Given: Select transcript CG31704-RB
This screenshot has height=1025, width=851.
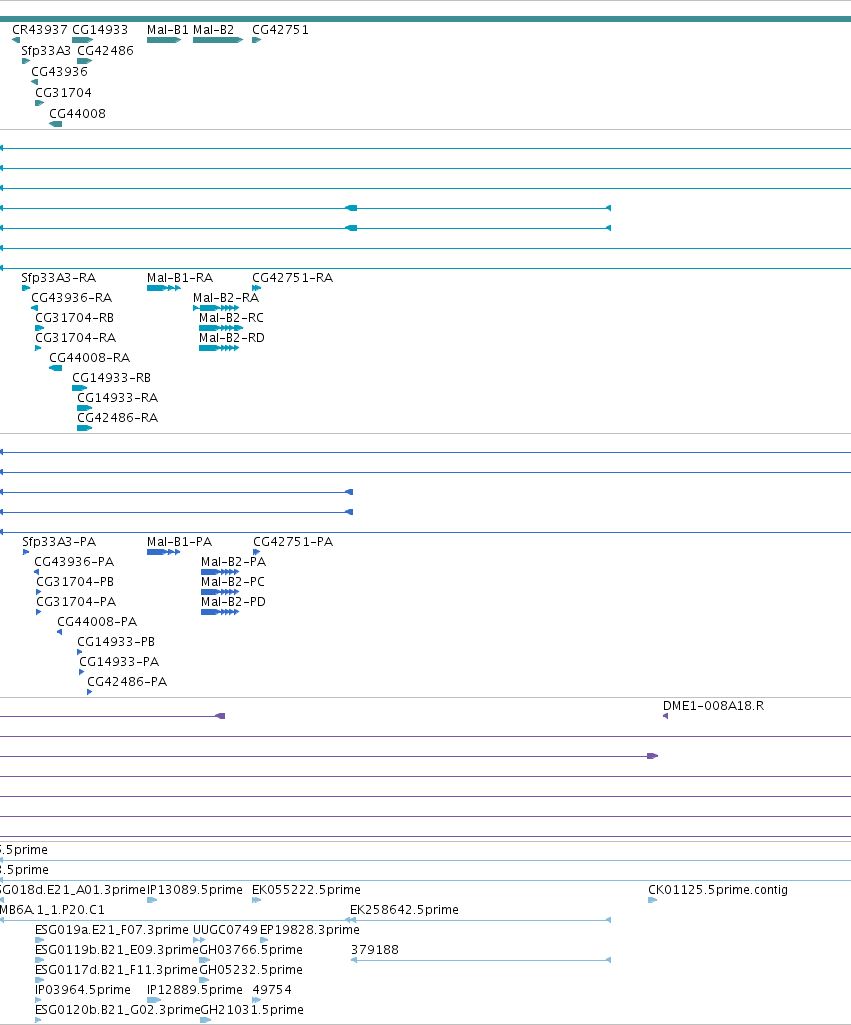Looking at the screenshot, I should coord(75,318).
